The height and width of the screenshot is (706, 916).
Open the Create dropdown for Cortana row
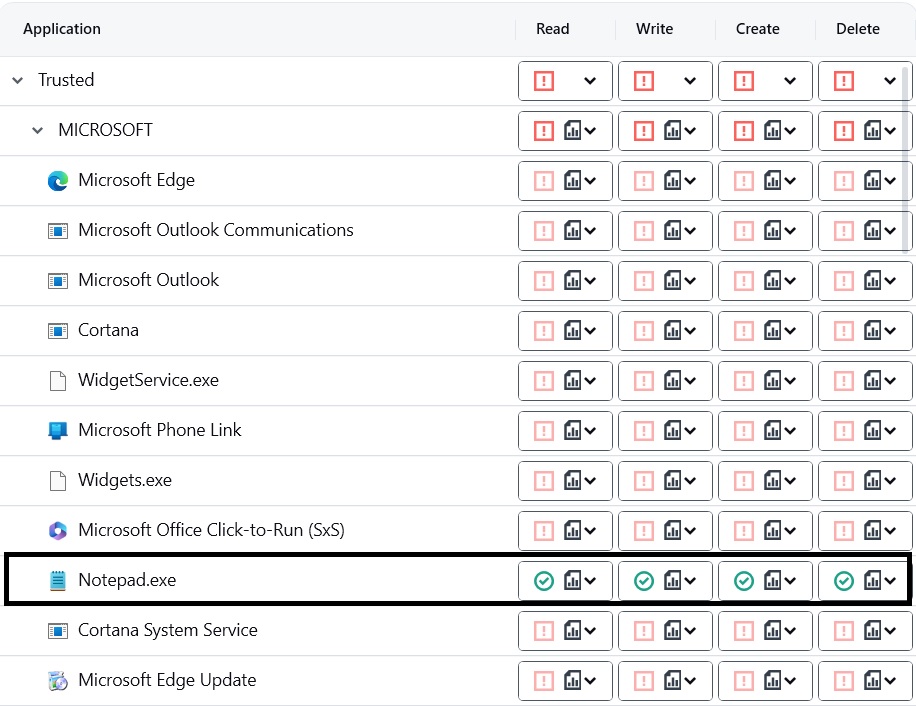(790, 331)
